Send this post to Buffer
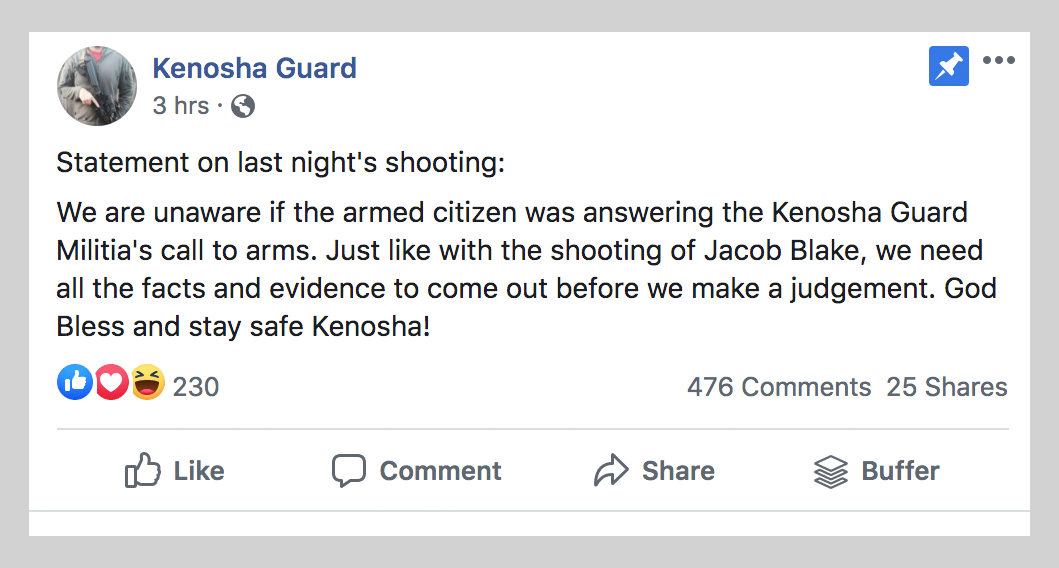 pyautogui.click(x=877, y=471)
